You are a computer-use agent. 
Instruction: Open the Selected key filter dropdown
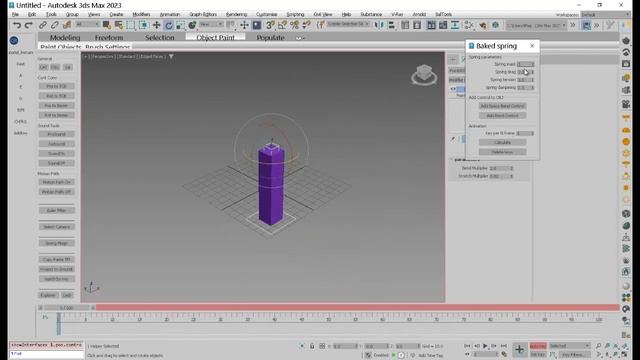pos(569,346)
